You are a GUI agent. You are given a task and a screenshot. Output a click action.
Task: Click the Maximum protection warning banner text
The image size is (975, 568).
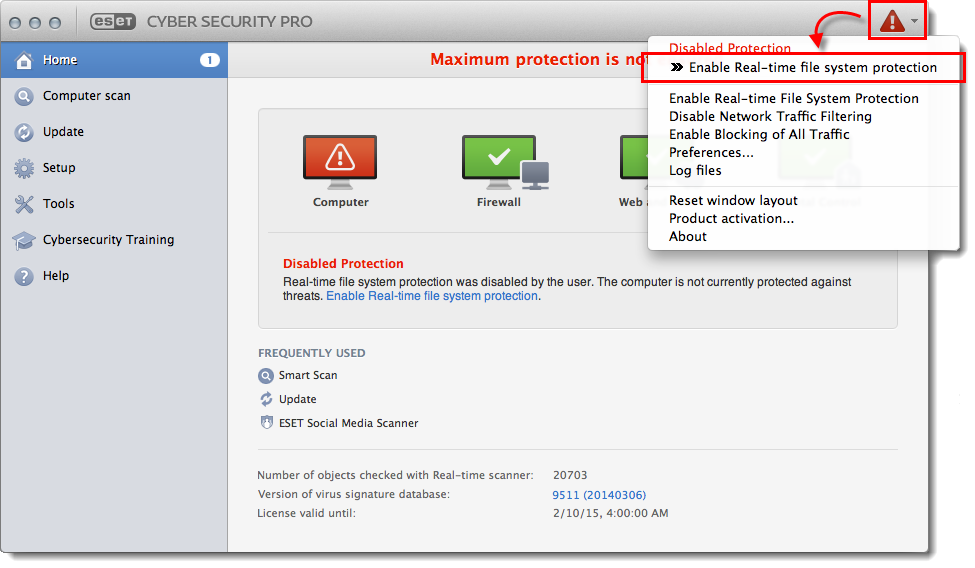tap(538, 60)
